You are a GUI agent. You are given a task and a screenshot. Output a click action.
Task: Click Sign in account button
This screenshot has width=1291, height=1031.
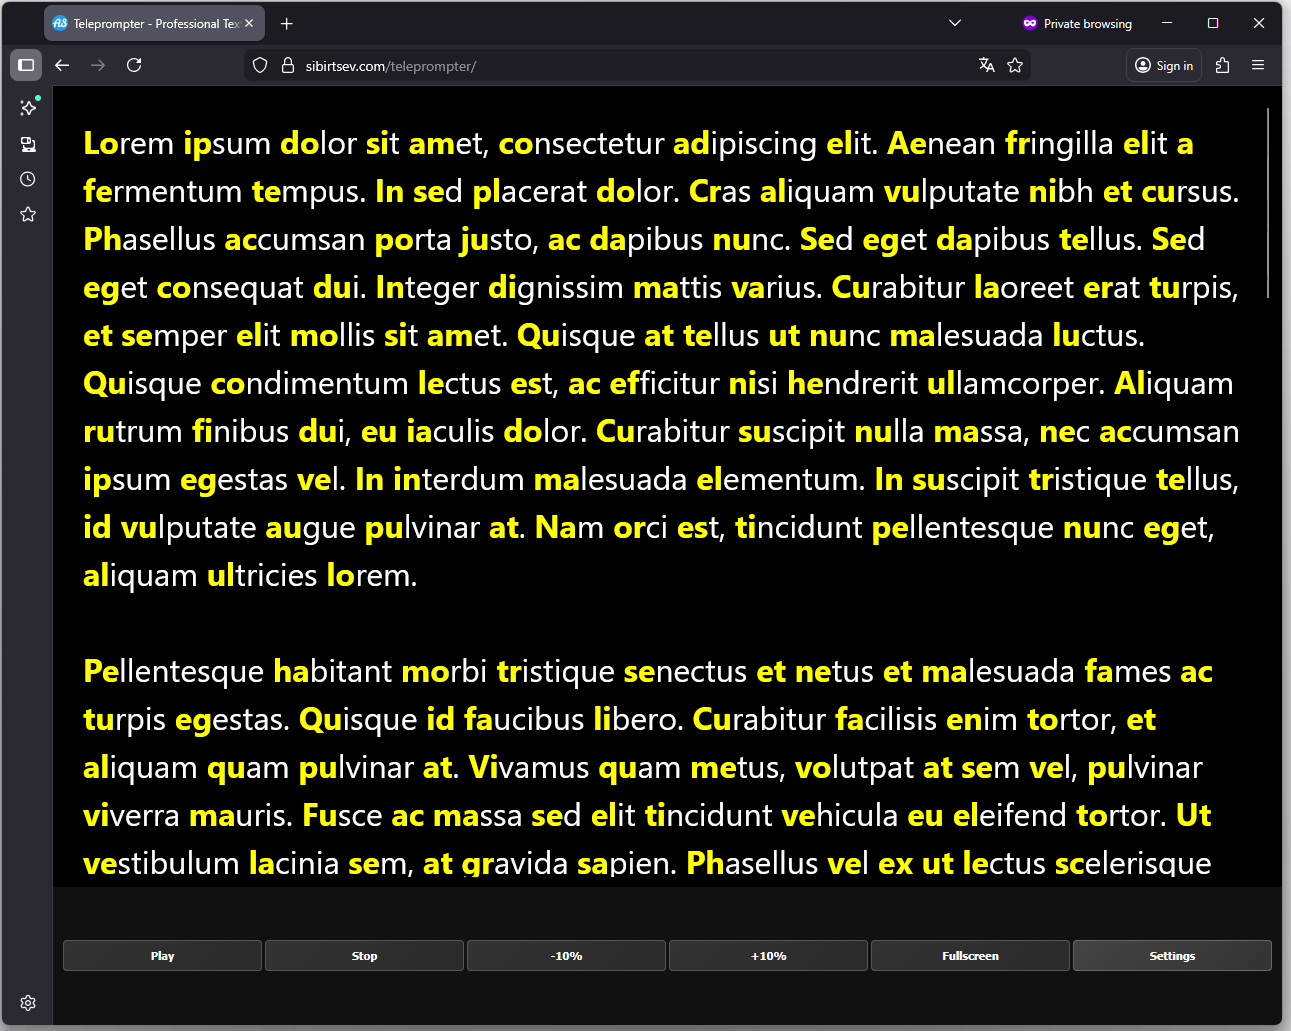pyautogui.click(x=1164, y=65)
